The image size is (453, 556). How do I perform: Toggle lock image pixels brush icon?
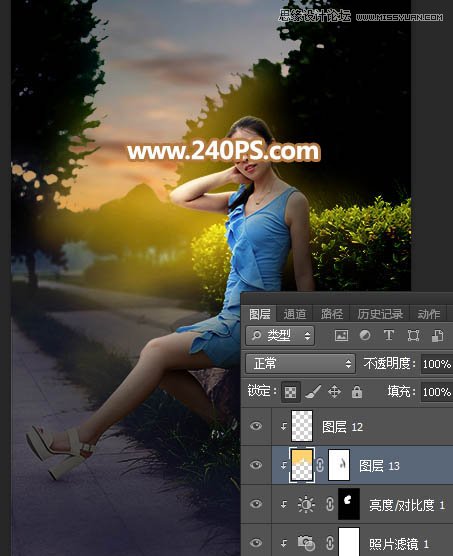(313, 392)
